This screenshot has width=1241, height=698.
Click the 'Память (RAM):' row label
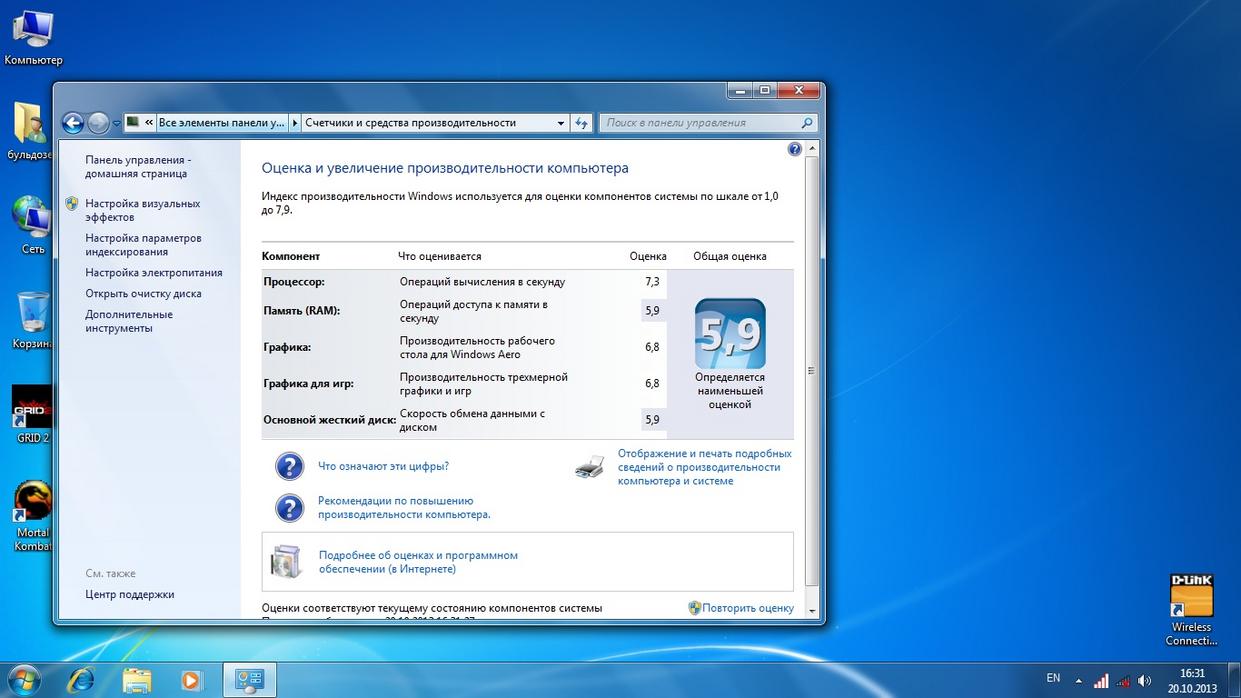point(302,311)
